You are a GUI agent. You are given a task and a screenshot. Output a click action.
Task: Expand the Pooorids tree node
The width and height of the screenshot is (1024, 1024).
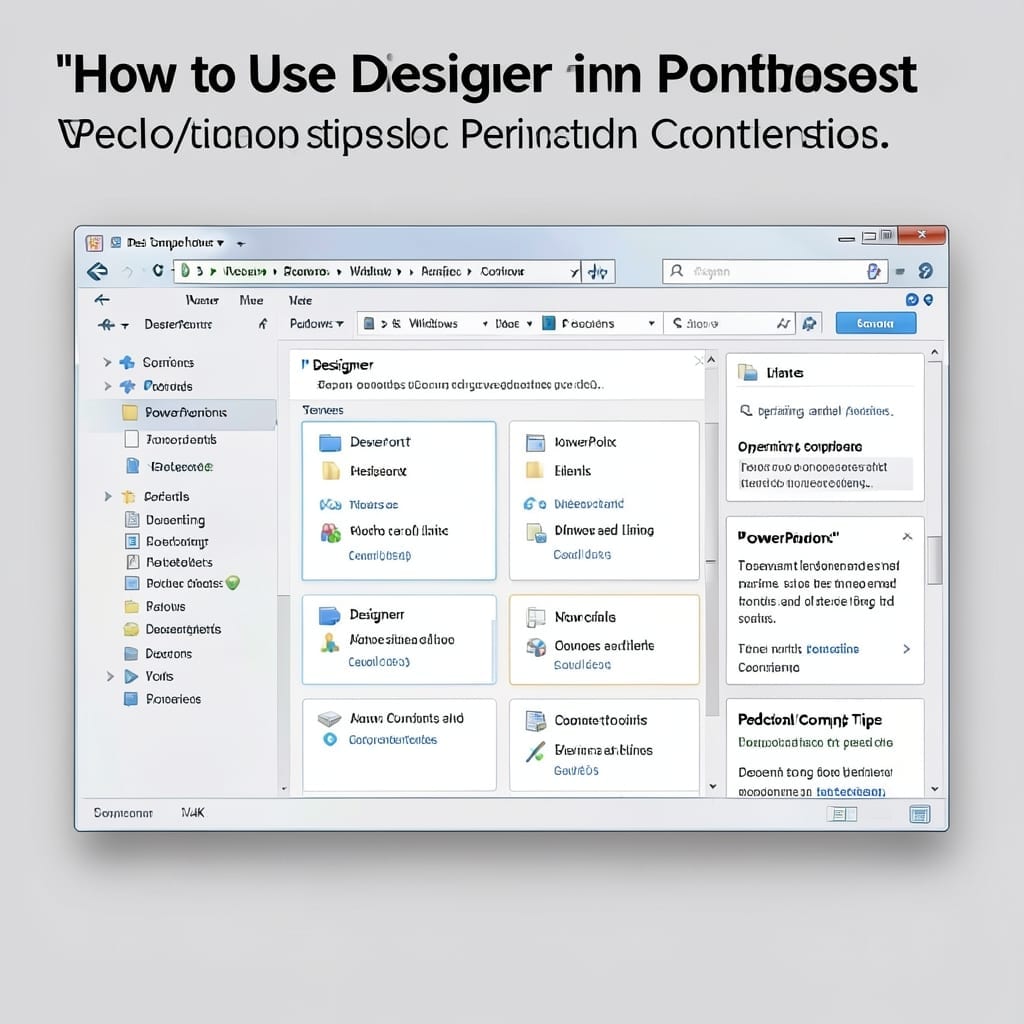[107, 386]
